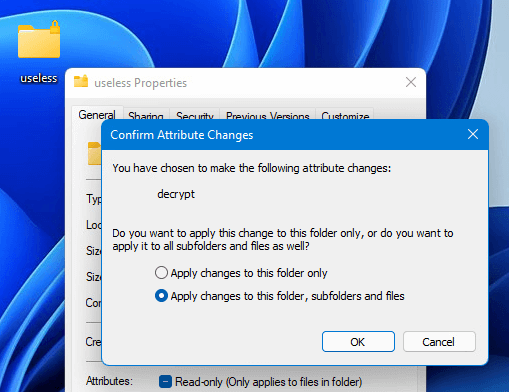Click the 'decrypt' attribute text
The height and width of the screenshot is (392, 509).
176,194
